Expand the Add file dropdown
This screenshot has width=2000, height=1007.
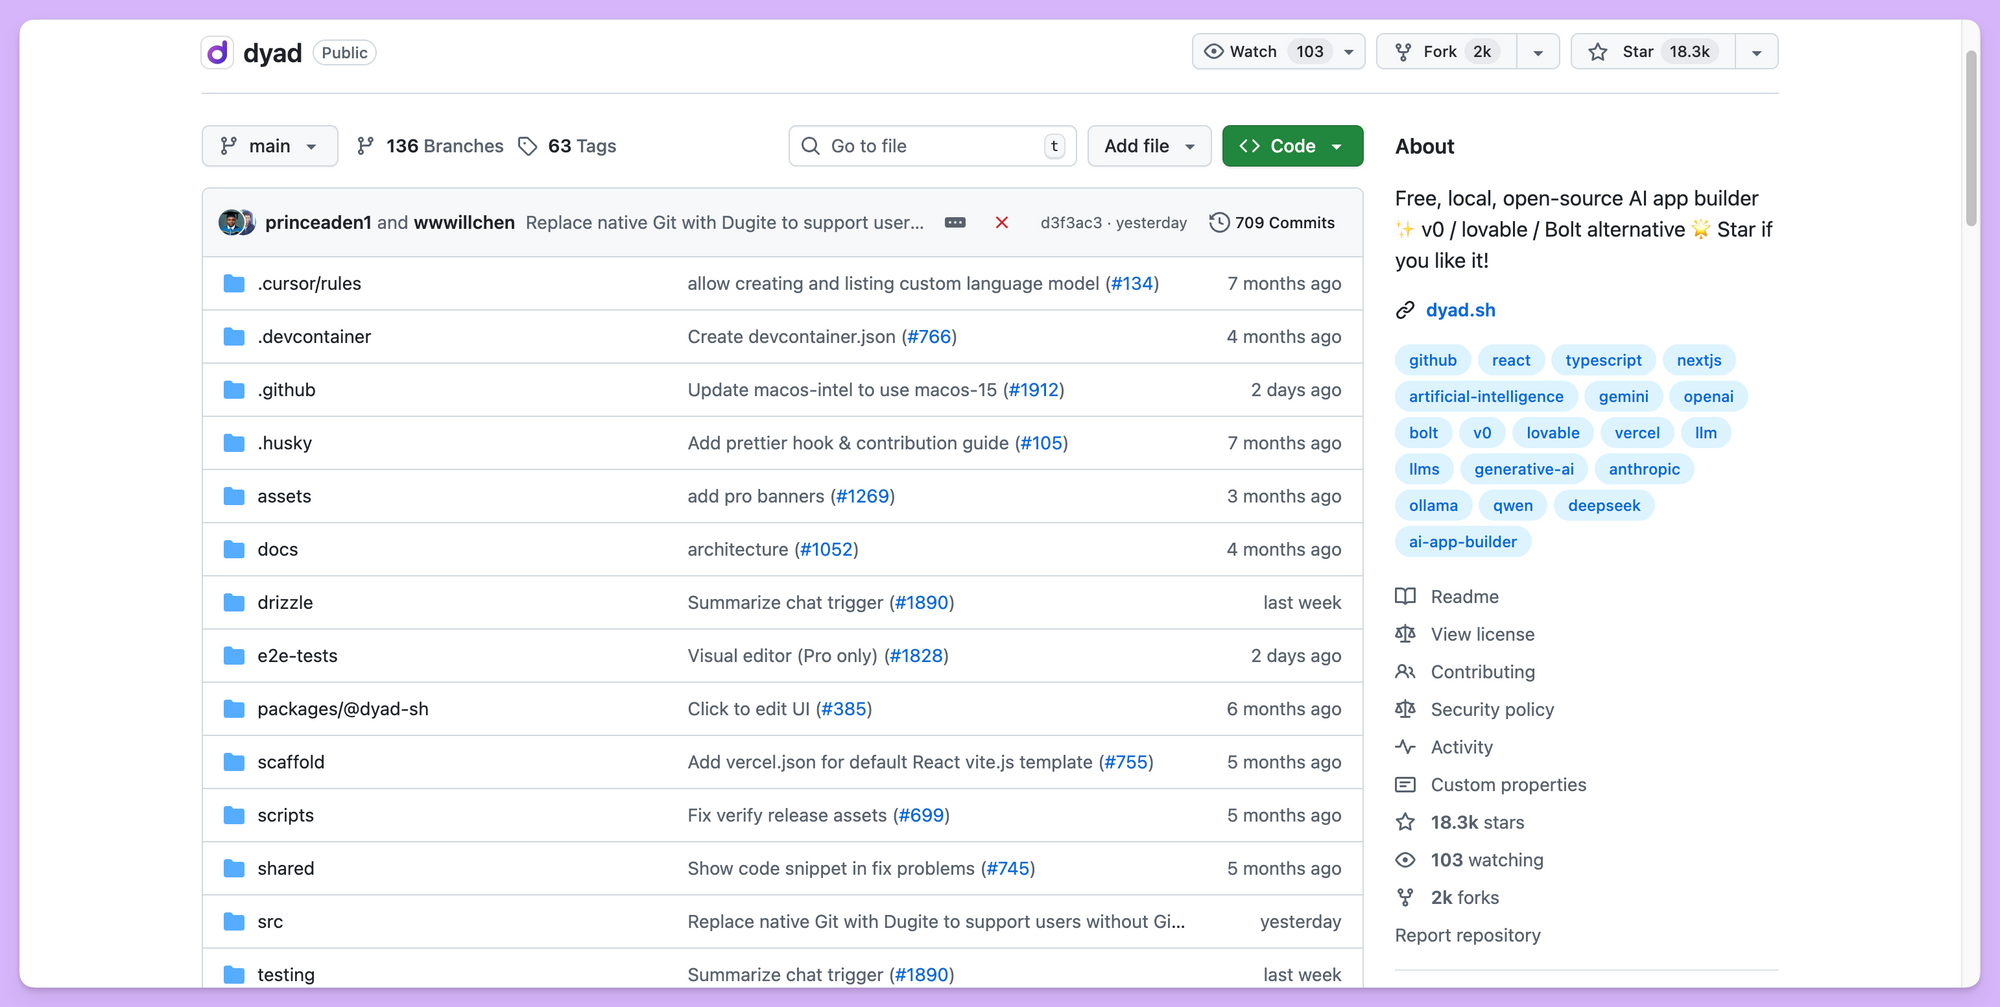click(x=1149, y=146)
